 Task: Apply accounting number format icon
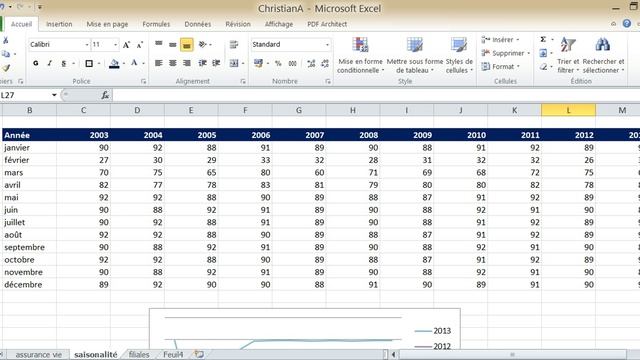pyautogui.click(x=258, y=63)
